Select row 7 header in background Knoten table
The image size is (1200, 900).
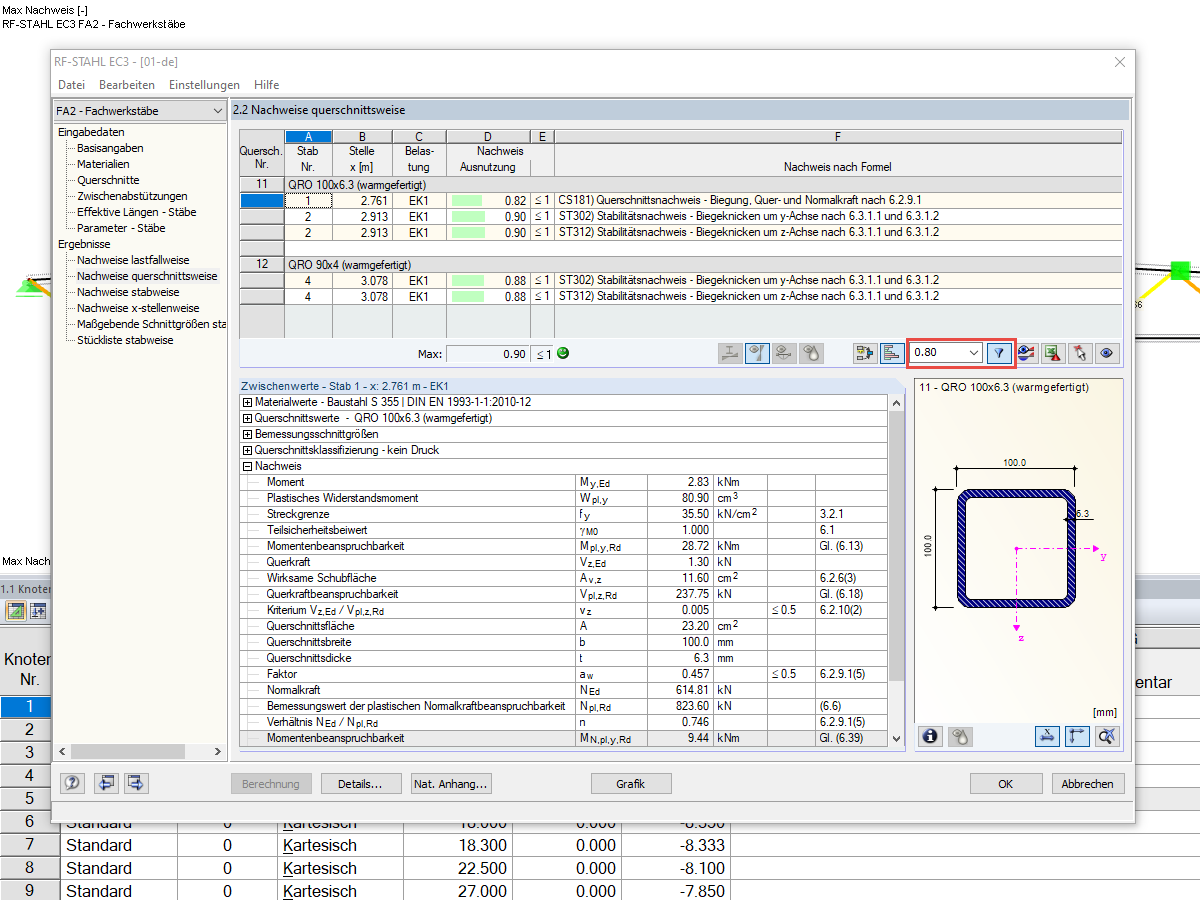tap(29, 845)
